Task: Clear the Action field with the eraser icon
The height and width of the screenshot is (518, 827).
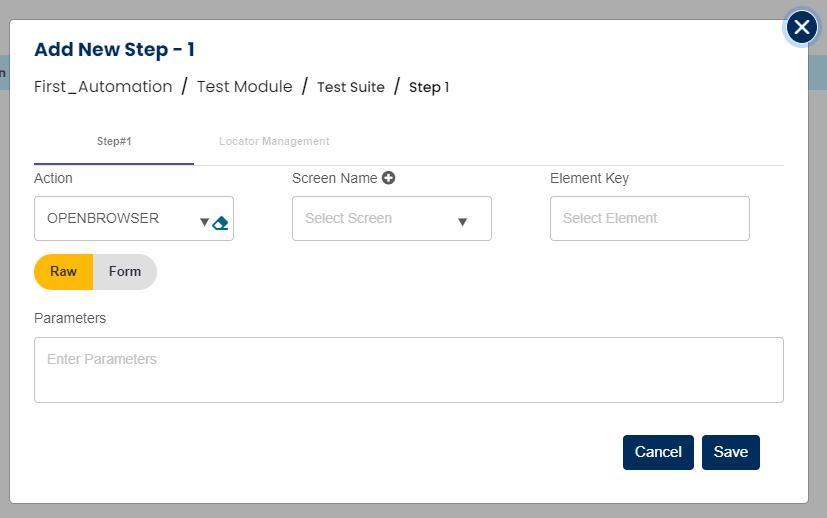Action: 221,222
